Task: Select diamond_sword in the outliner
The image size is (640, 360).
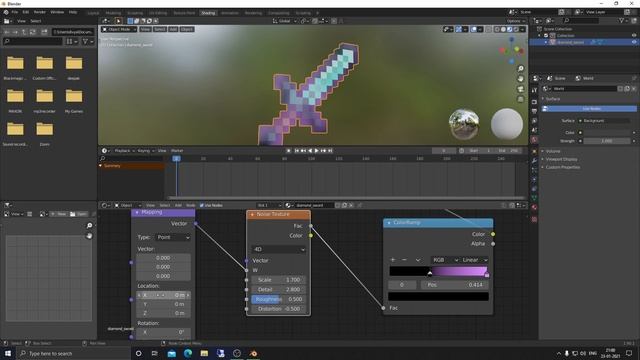Action: pos(570,42)
